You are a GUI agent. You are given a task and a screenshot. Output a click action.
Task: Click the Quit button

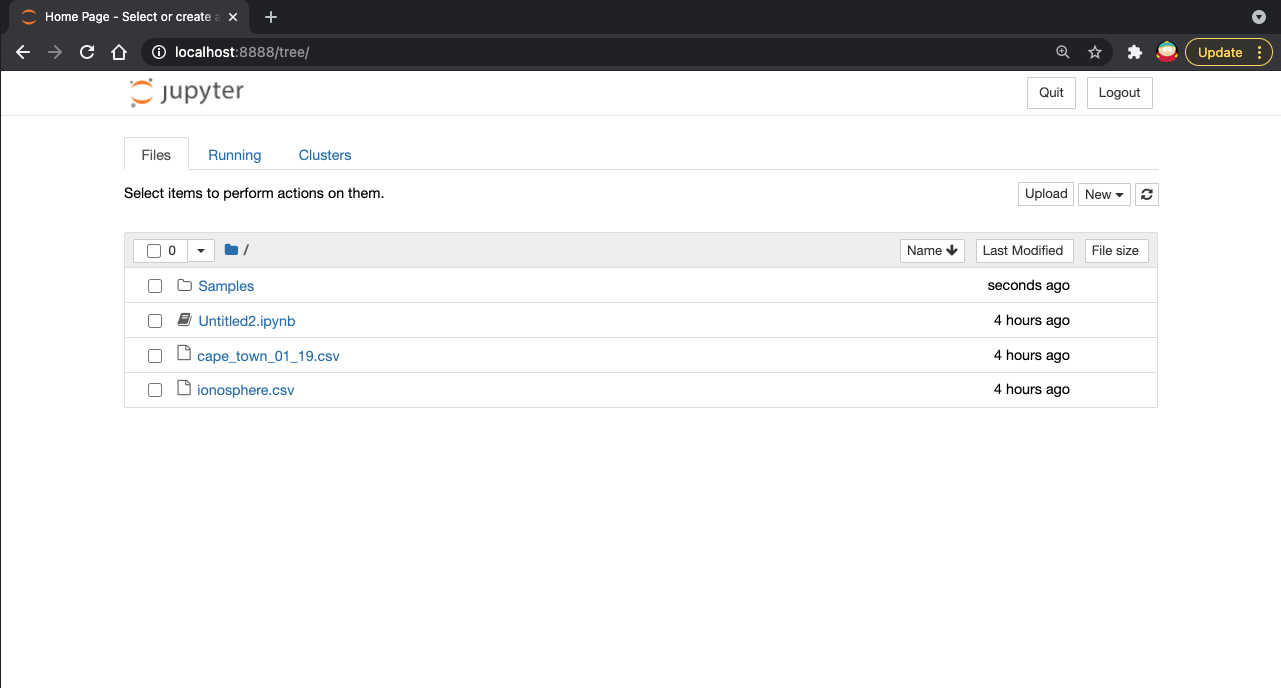tap(1051, 92)
